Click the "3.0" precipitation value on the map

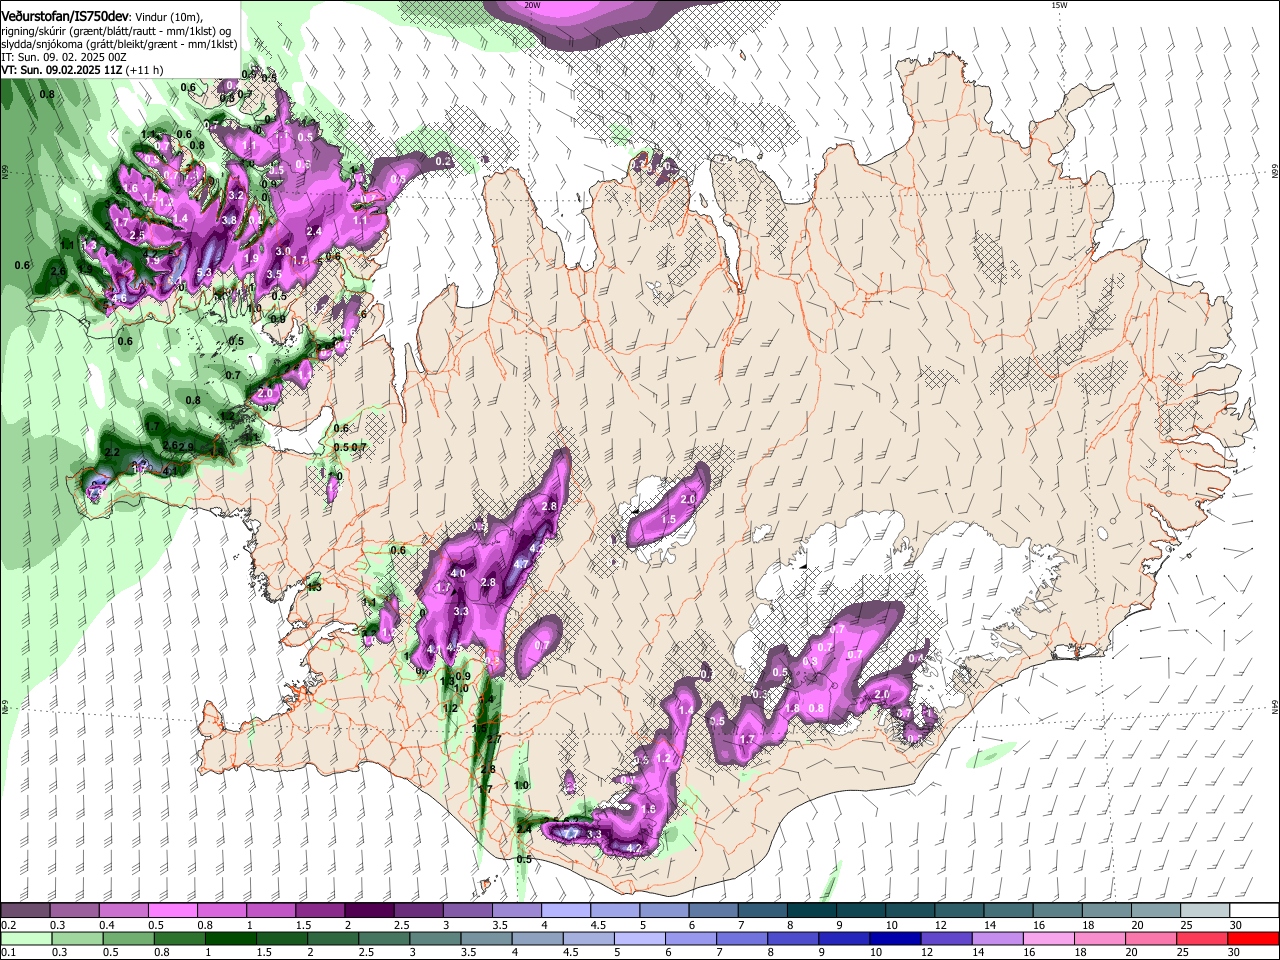283,252
